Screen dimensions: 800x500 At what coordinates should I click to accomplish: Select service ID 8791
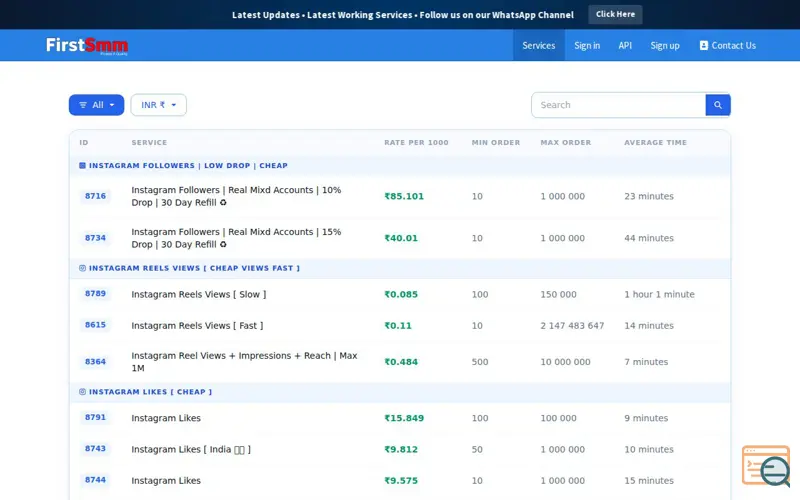tap(95, 417)
